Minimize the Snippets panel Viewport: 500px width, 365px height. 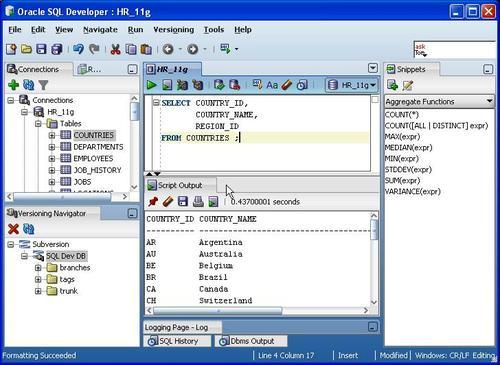(488, 69)
